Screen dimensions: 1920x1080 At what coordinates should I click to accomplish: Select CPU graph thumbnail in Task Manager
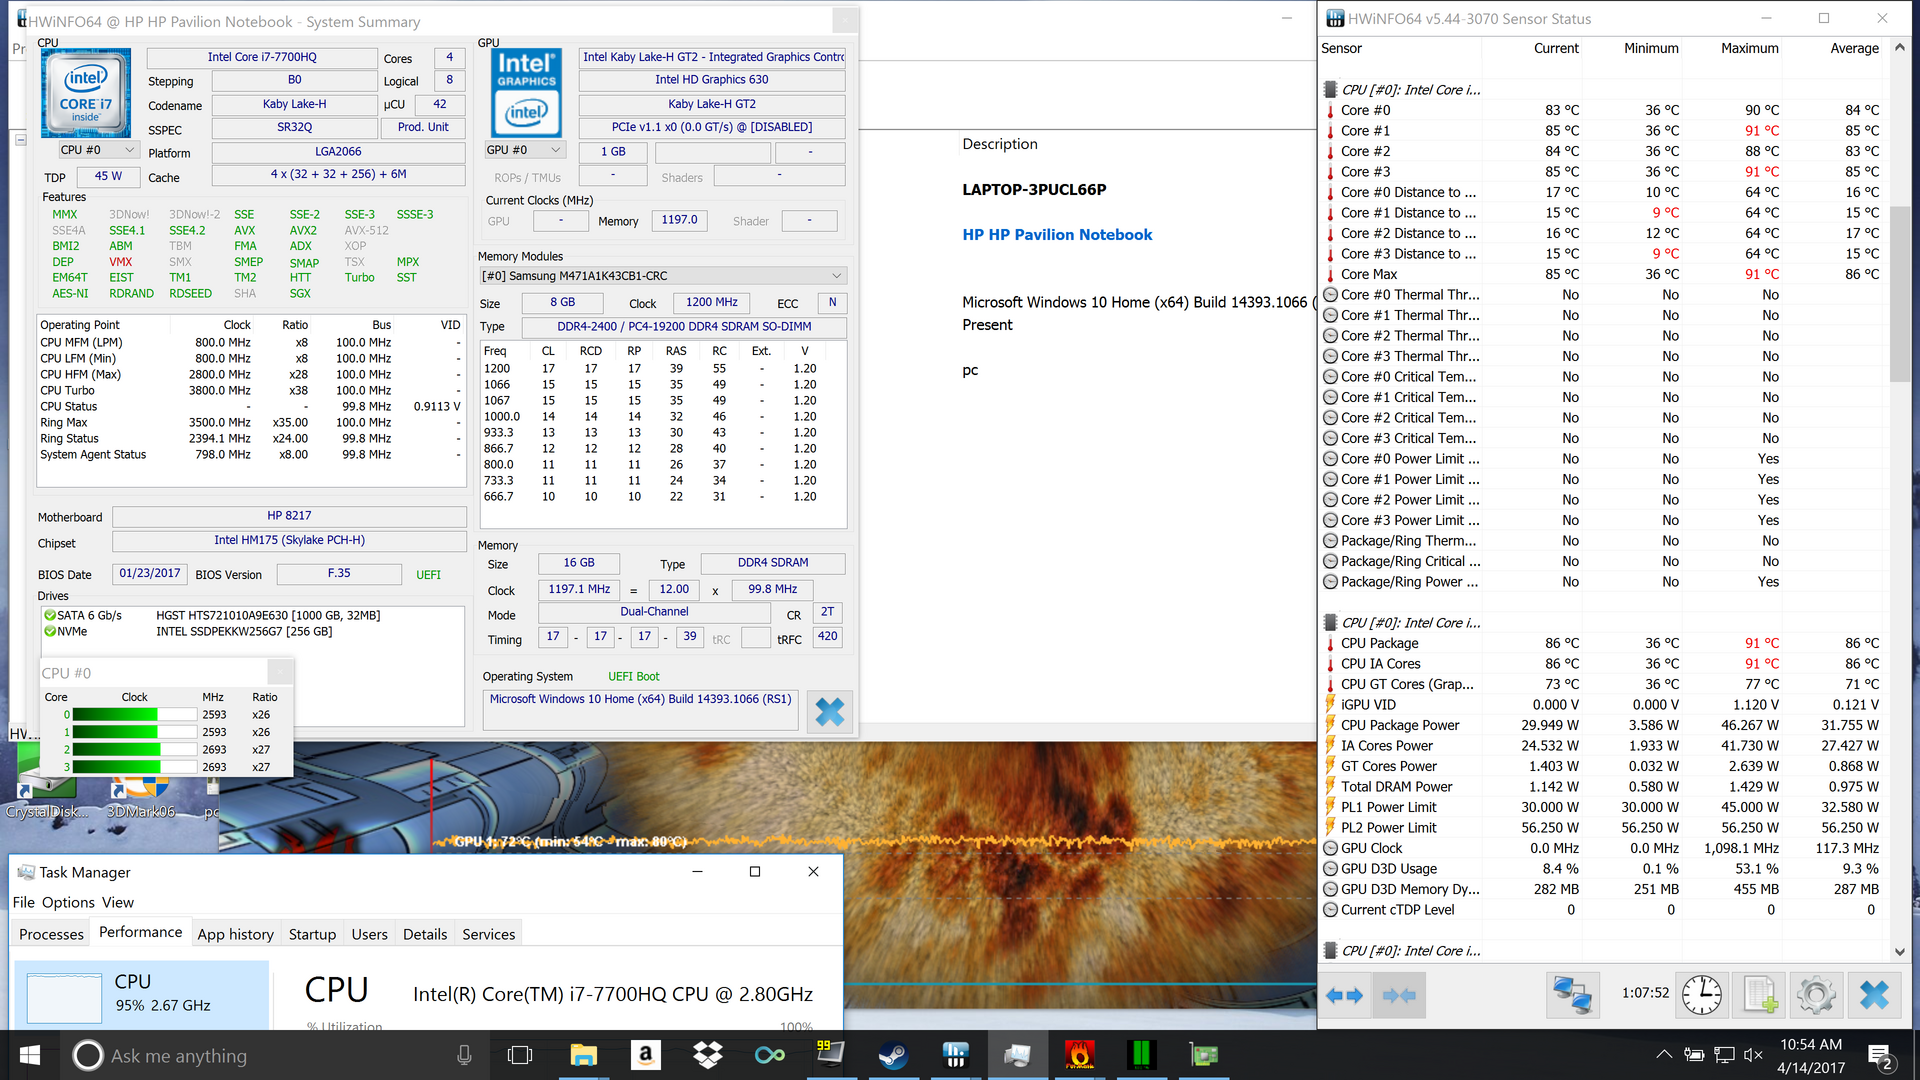tap(64, 997)
